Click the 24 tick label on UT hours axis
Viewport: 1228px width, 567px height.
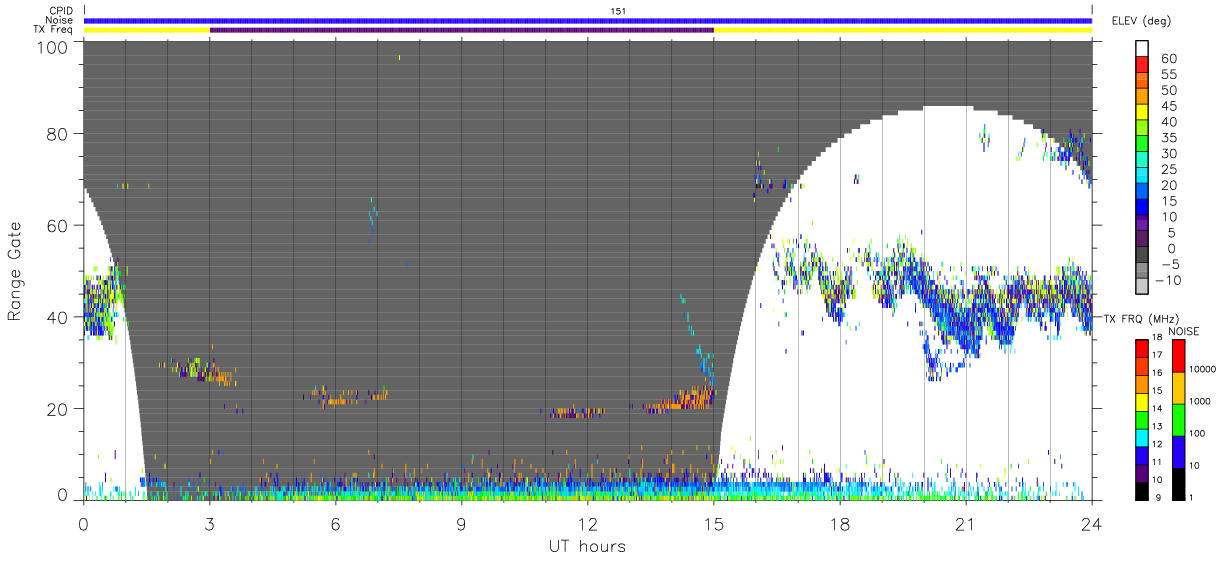point(1092,523)
